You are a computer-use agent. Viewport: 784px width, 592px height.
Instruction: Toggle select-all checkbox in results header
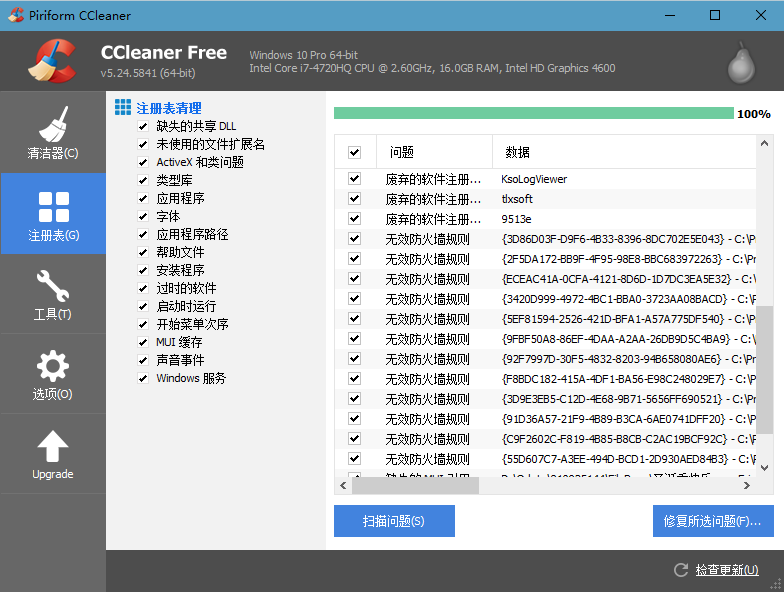point(354,152)
